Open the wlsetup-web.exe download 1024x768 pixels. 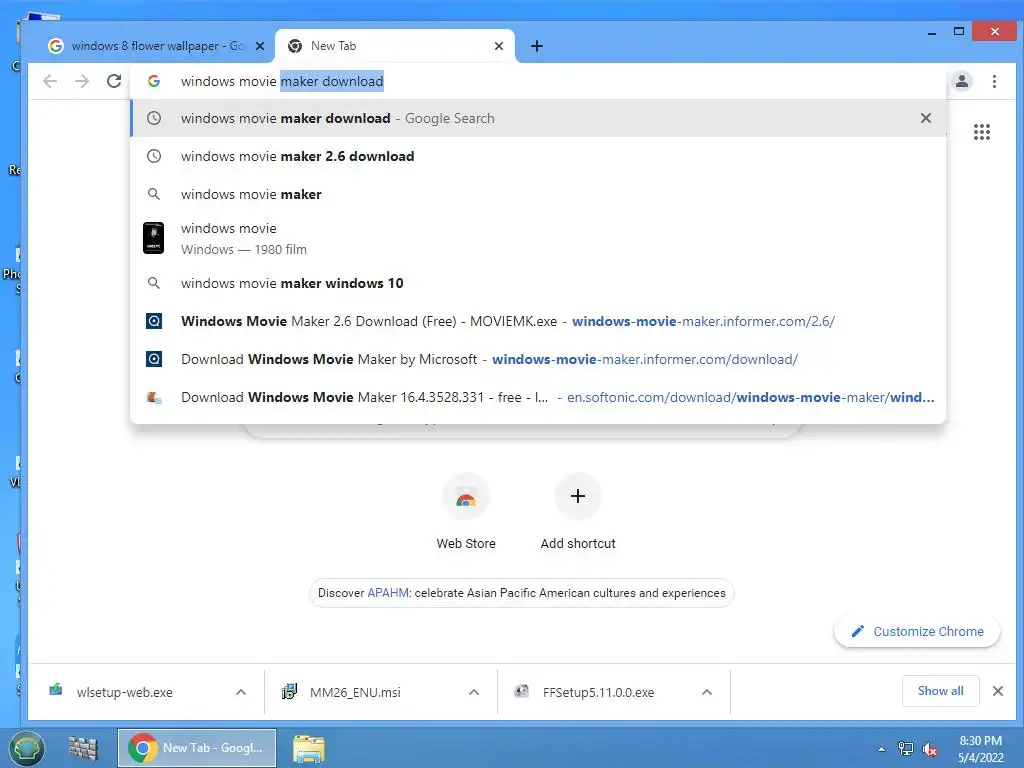pos(125,692)
